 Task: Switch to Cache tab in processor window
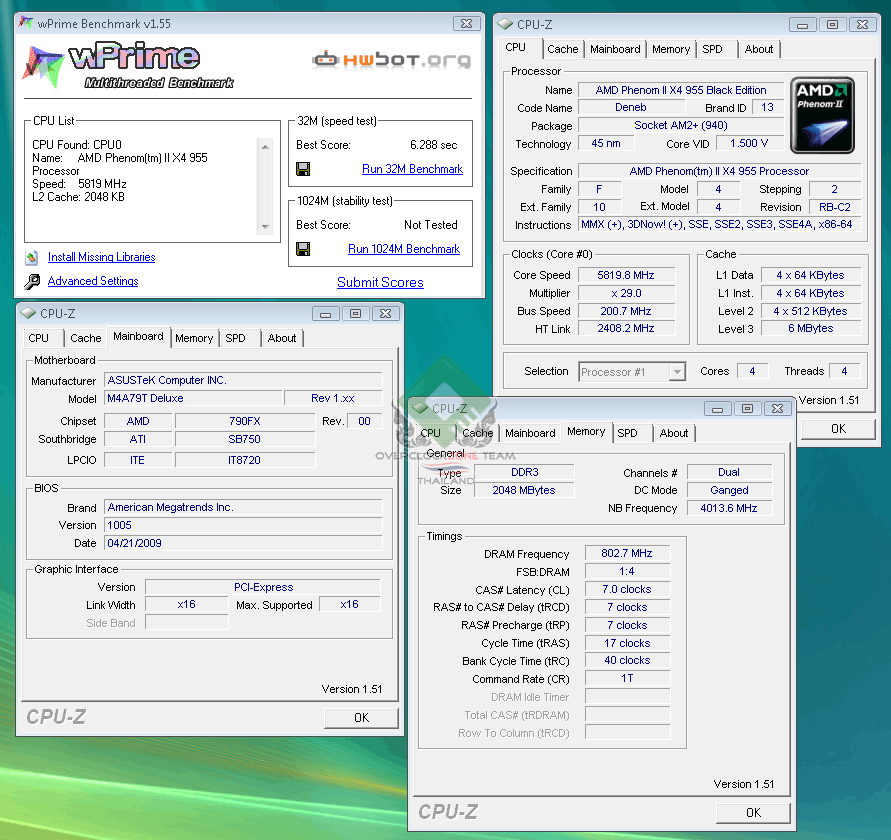(563, 49)
